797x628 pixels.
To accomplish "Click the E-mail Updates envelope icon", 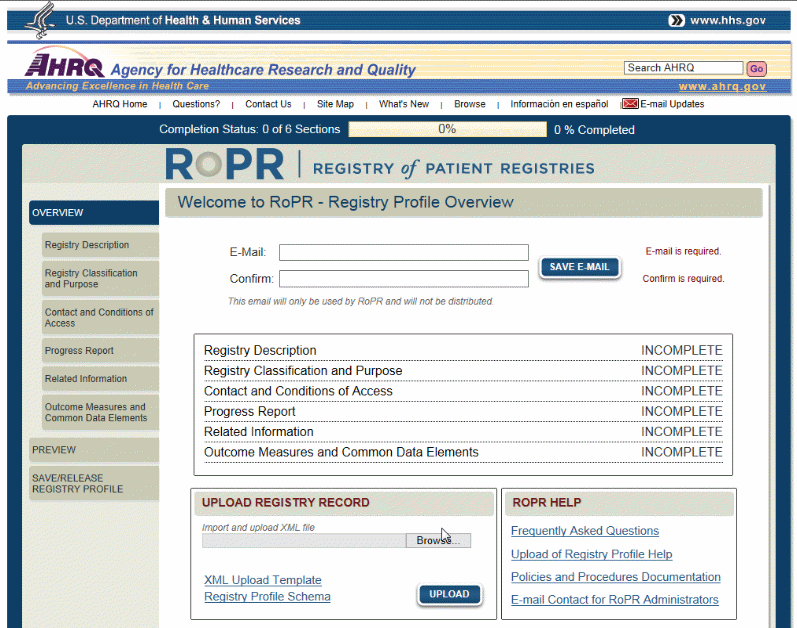I will pyautogui.click(x=630, y=104).
